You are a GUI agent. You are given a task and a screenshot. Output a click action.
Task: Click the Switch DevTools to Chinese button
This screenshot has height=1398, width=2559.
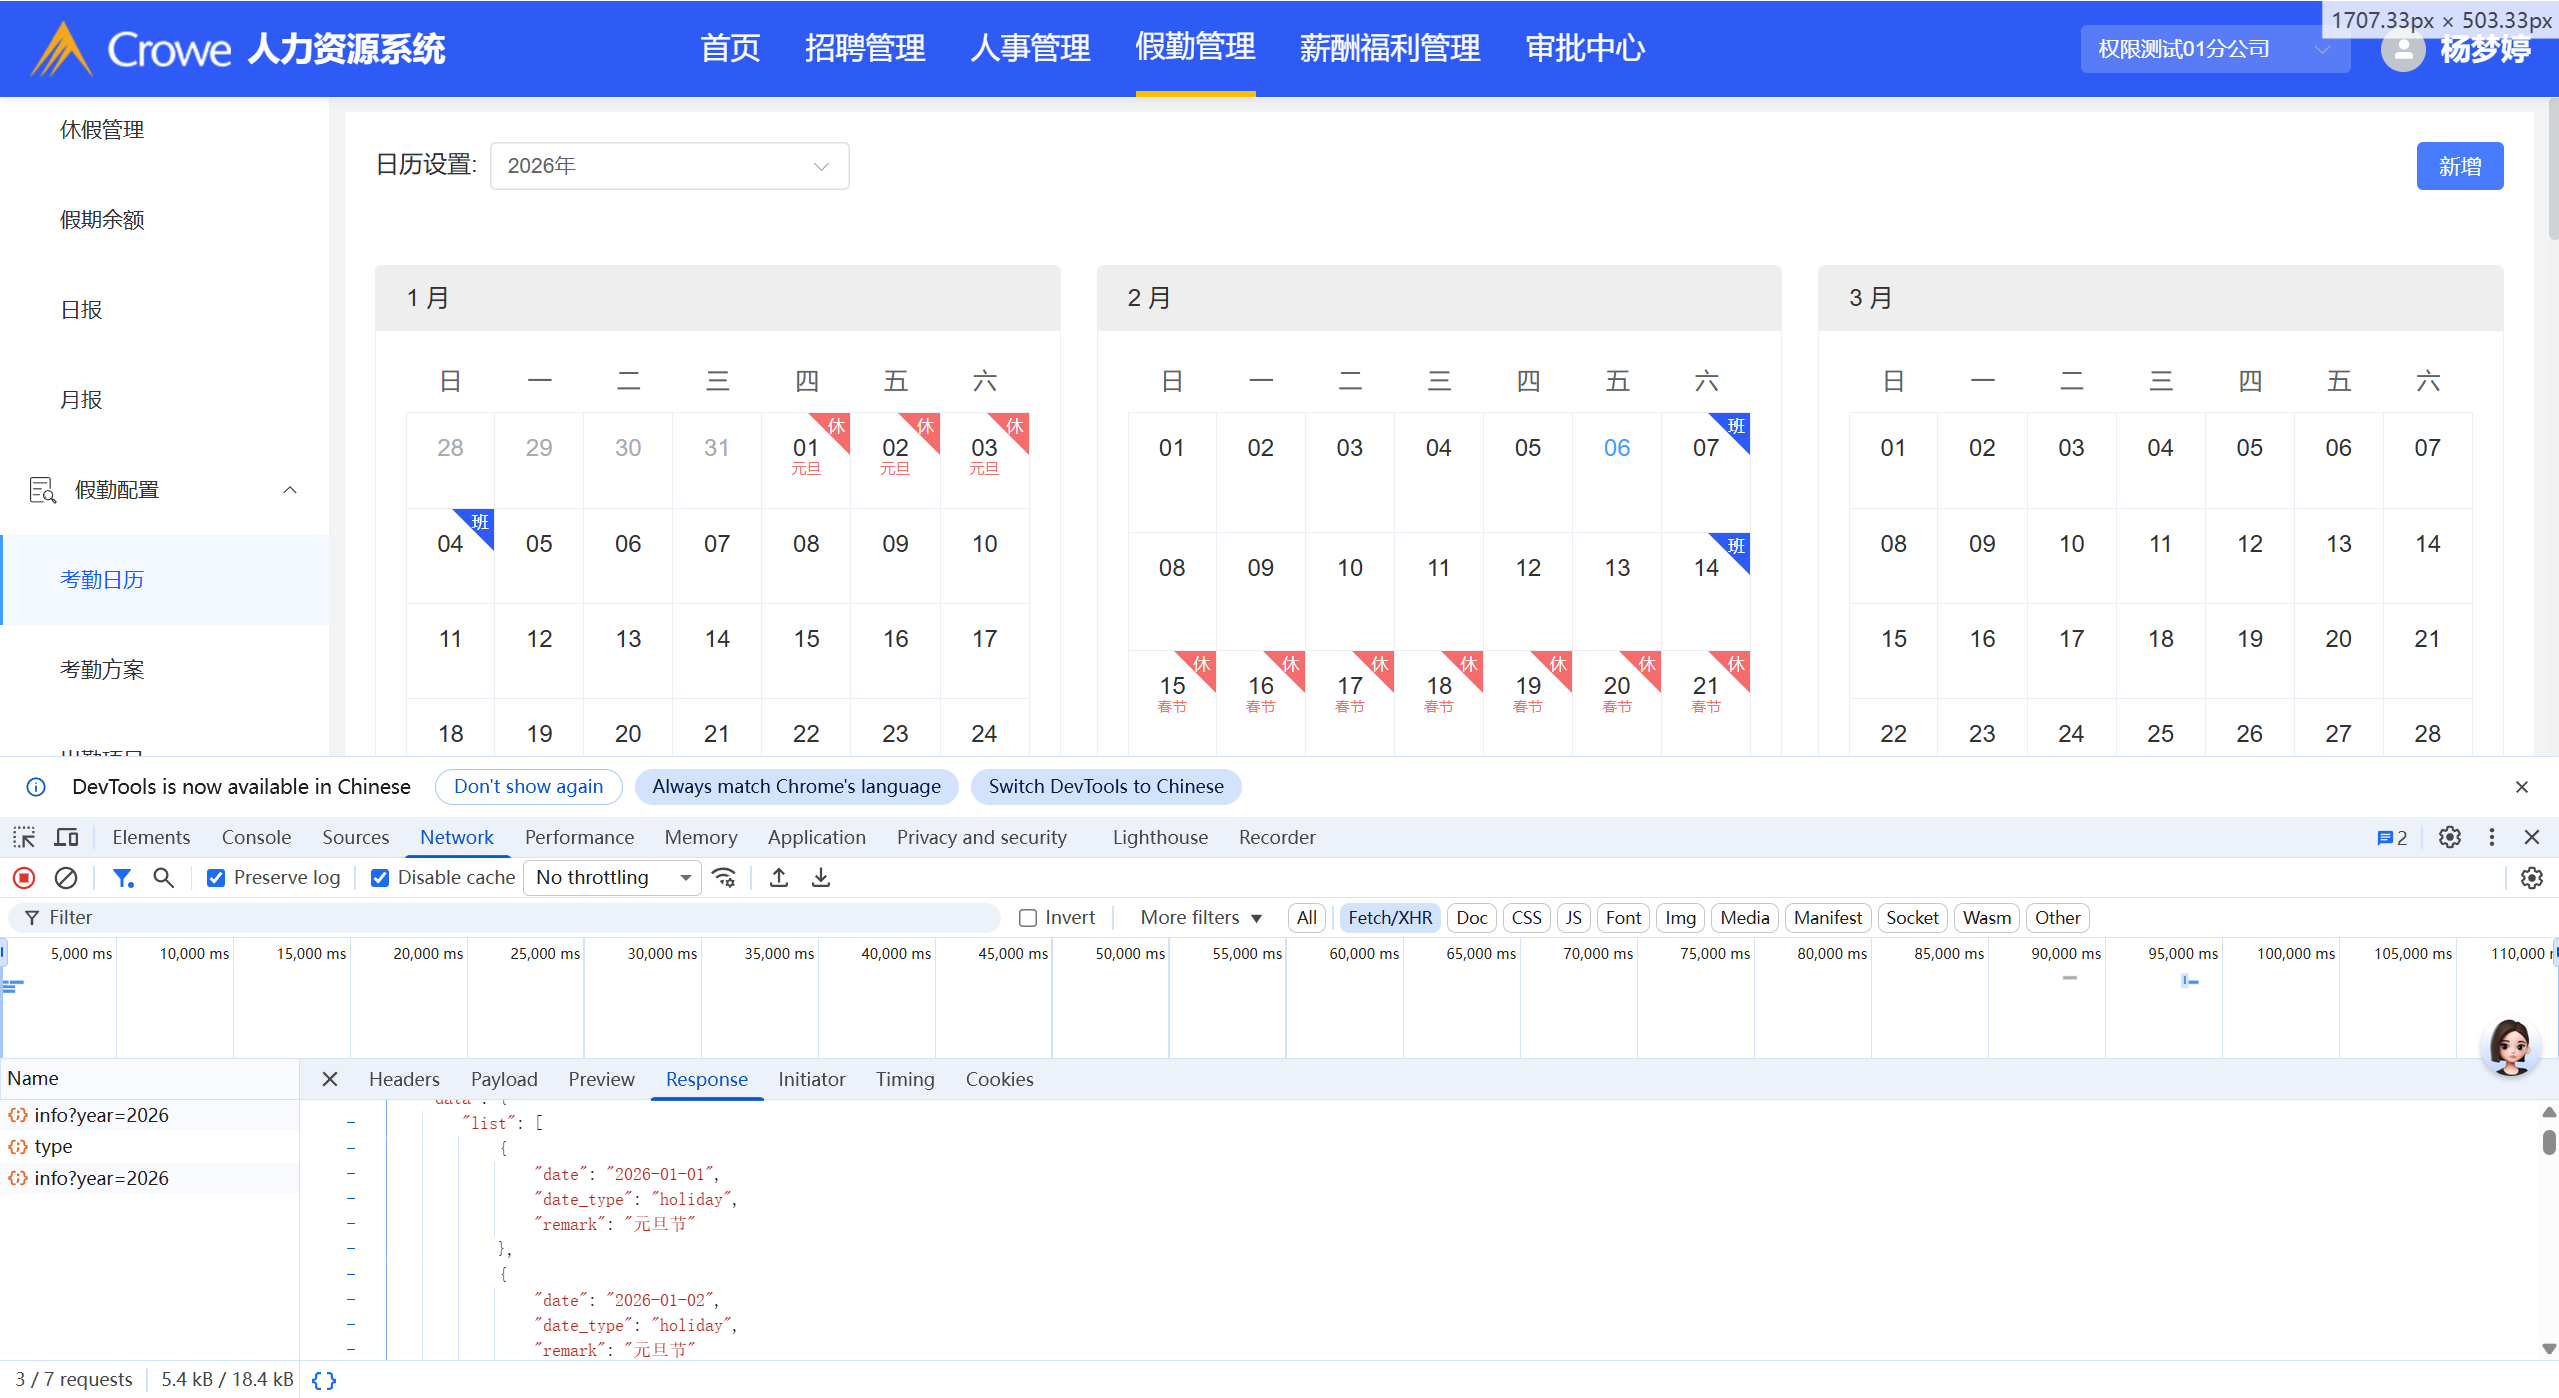(x=1105, y=786)
